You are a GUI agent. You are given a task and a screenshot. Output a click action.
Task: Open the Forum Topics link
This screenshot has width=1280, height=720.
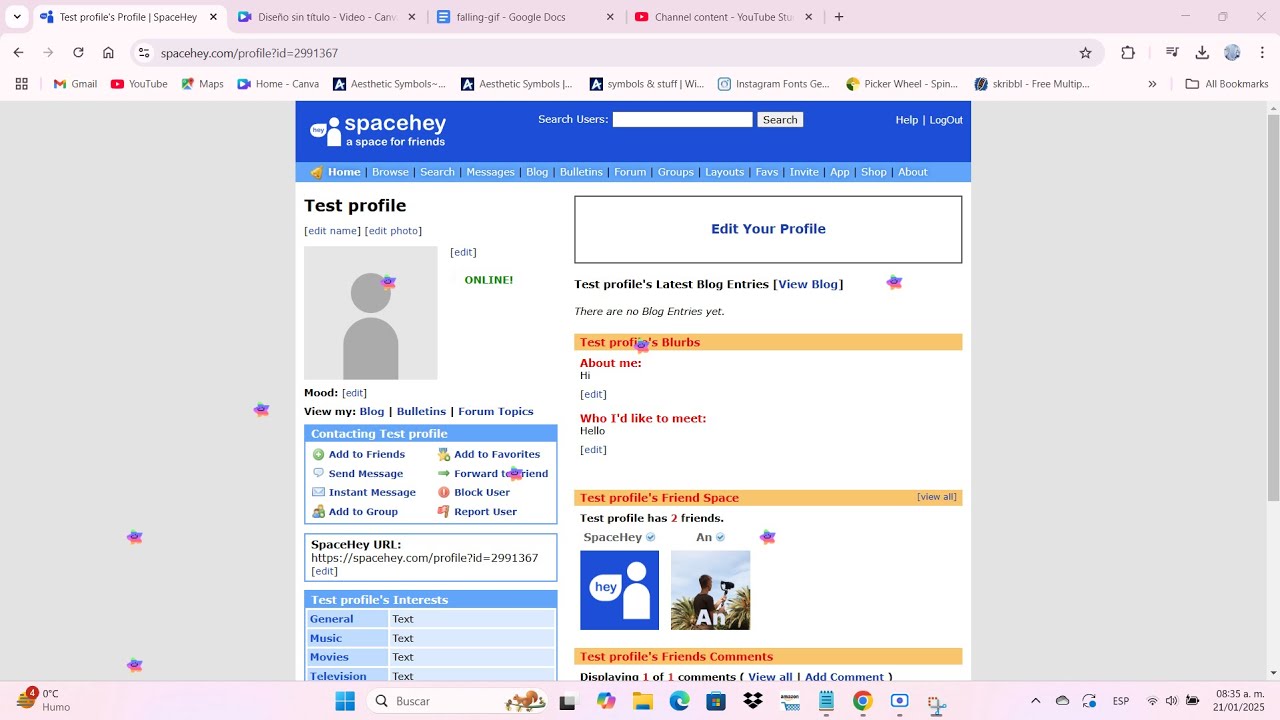(x=496, y=411)
